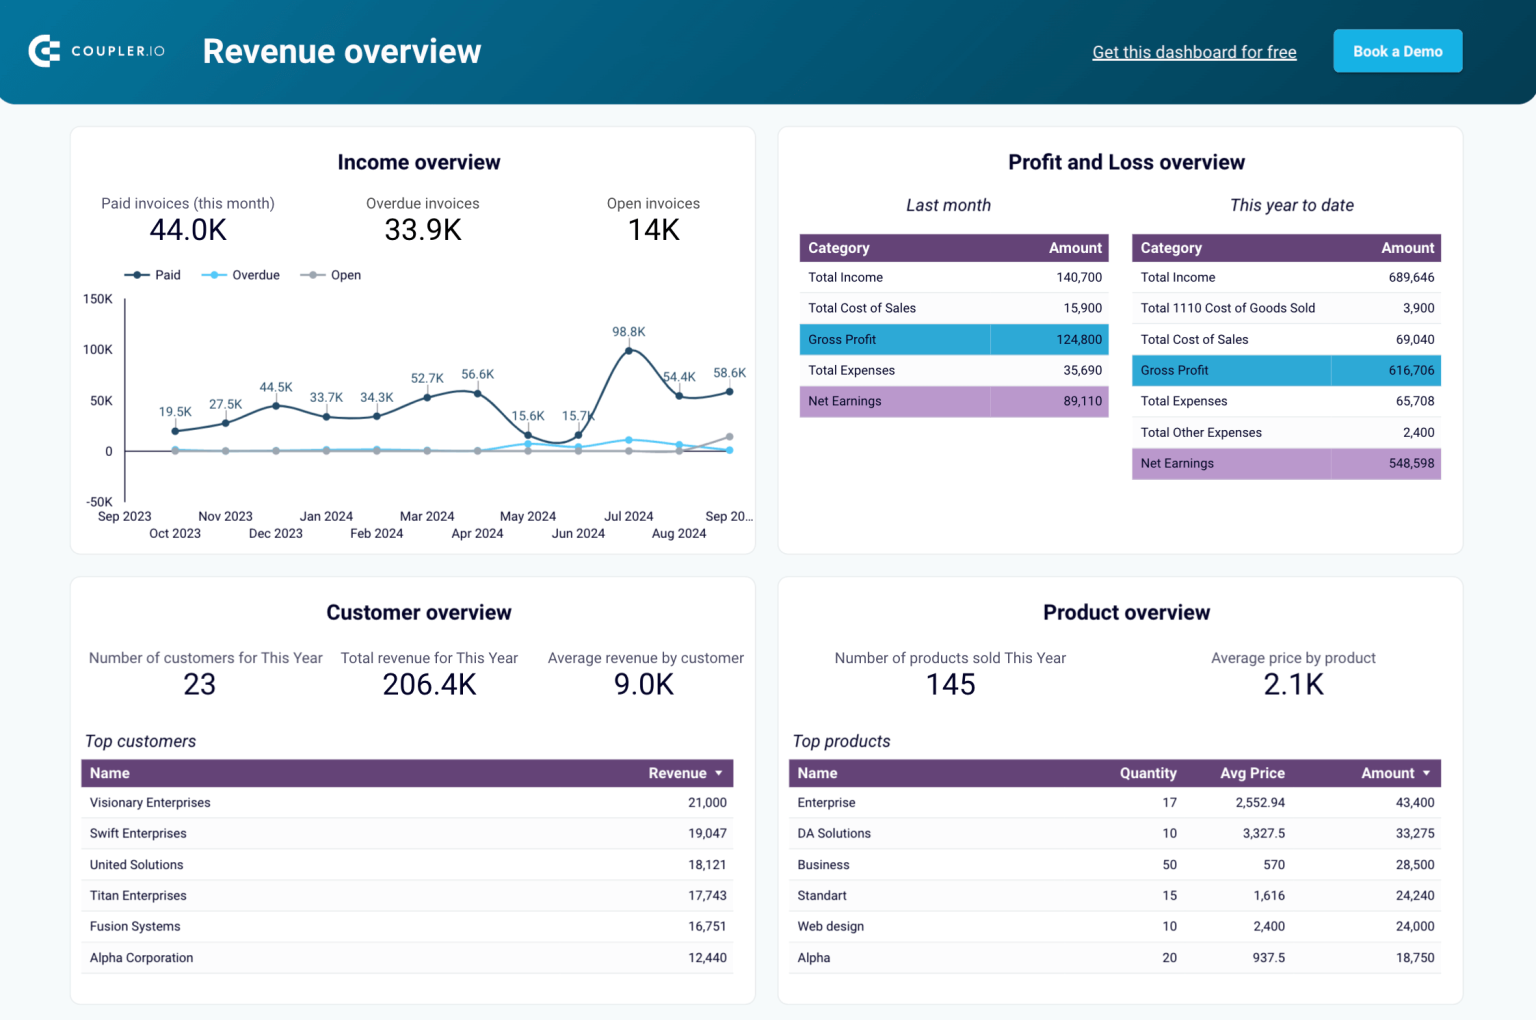
Task: Open the Revenue column sort dropdown
Action: point(717,773)
